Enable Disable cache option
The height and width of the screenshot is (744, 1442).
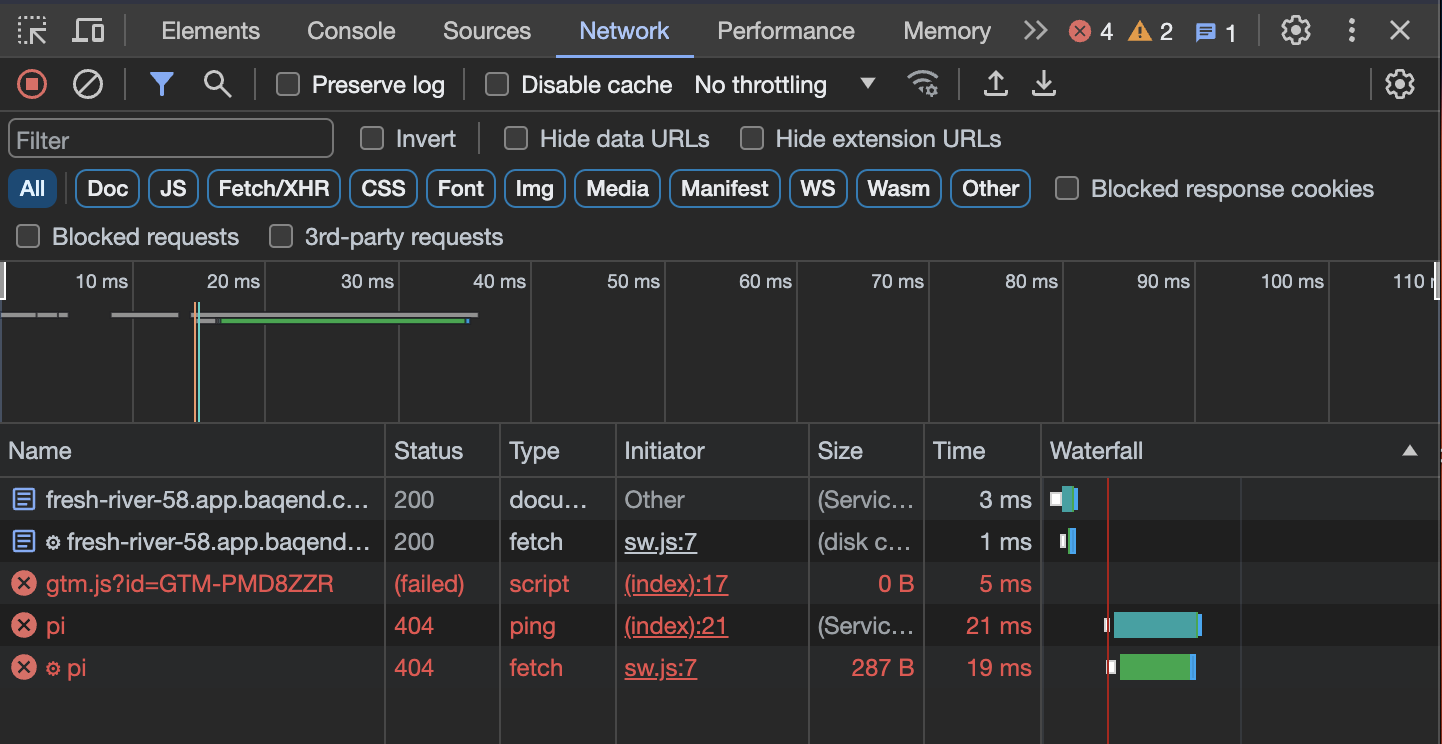tap(497, 85)
